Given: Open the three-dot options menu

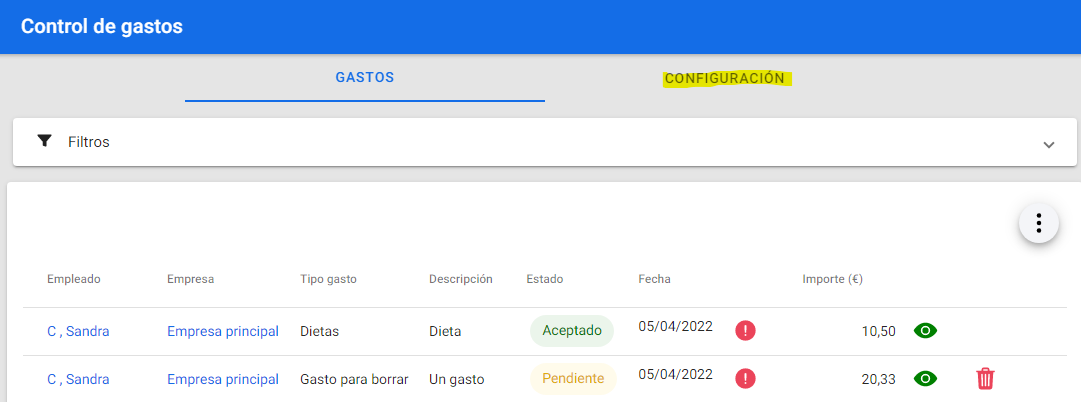Looking at the screenshot, I should [1038, 222].
